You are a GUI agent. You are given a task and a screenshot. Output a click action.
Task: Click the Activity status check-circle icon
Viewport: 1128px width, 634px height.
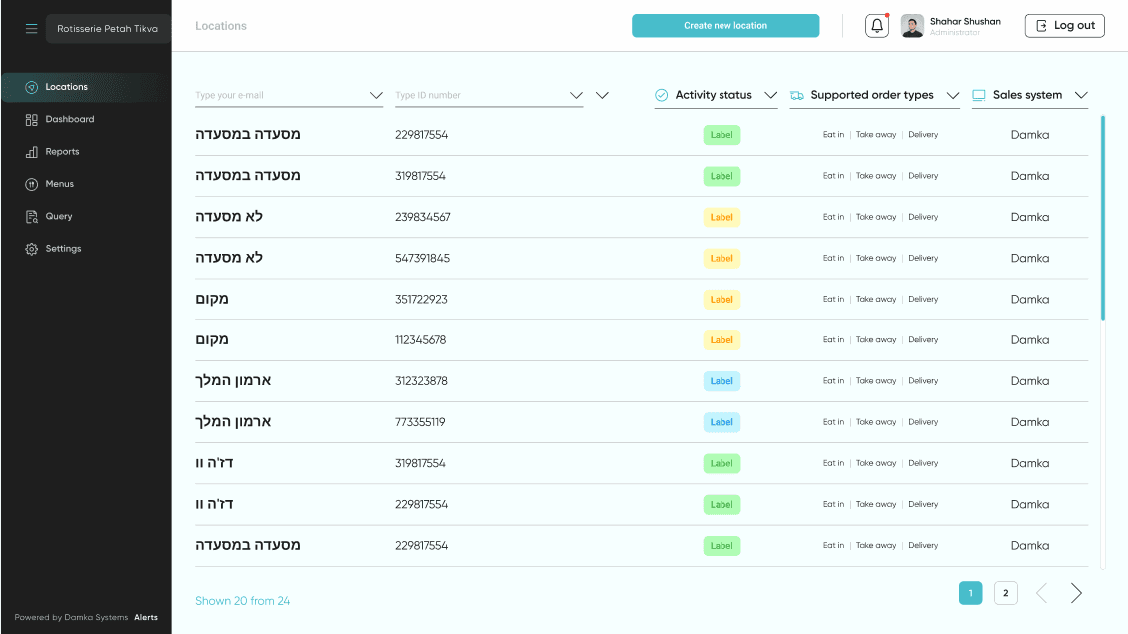click(661, 95)
